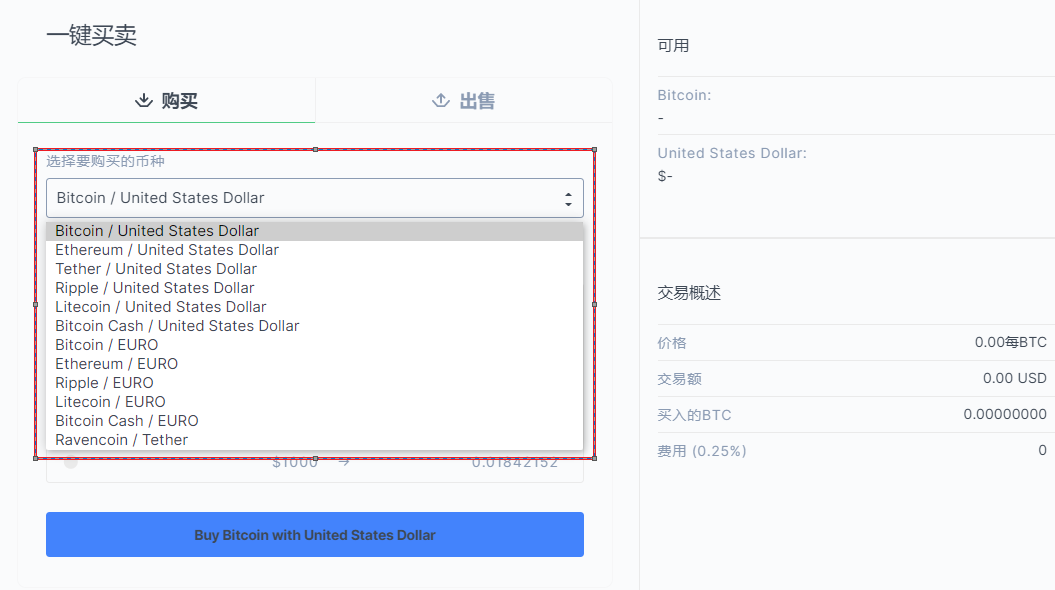Screen dimensions: 1055x590
Task: Pick Ripple / EURO option
Action: coord(315,383)
